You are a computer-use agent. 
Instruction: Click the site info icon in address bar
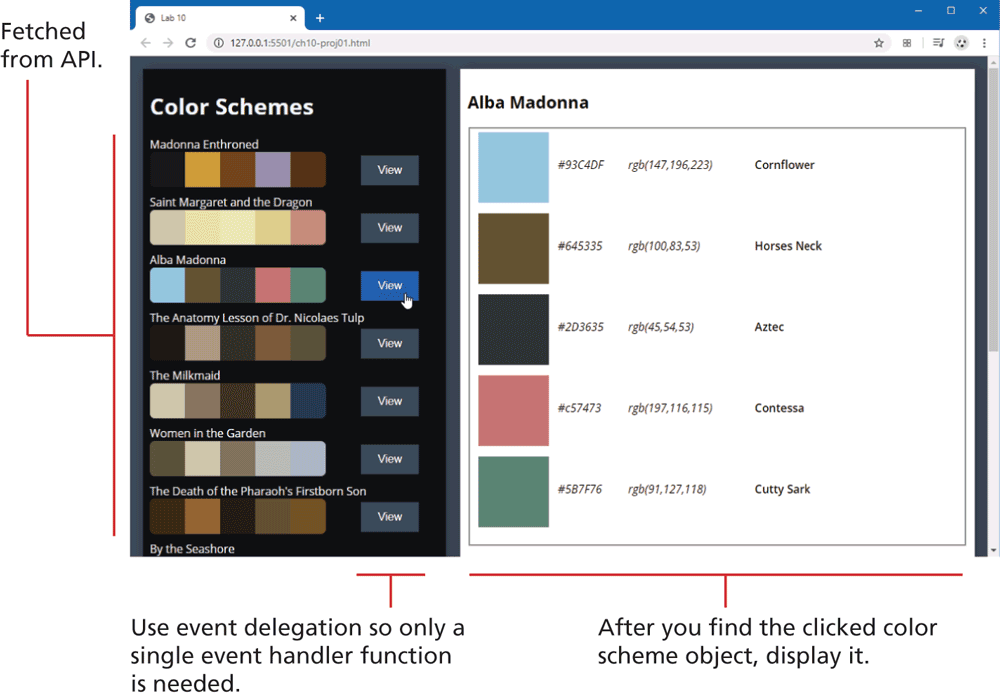tap(216, 43)
